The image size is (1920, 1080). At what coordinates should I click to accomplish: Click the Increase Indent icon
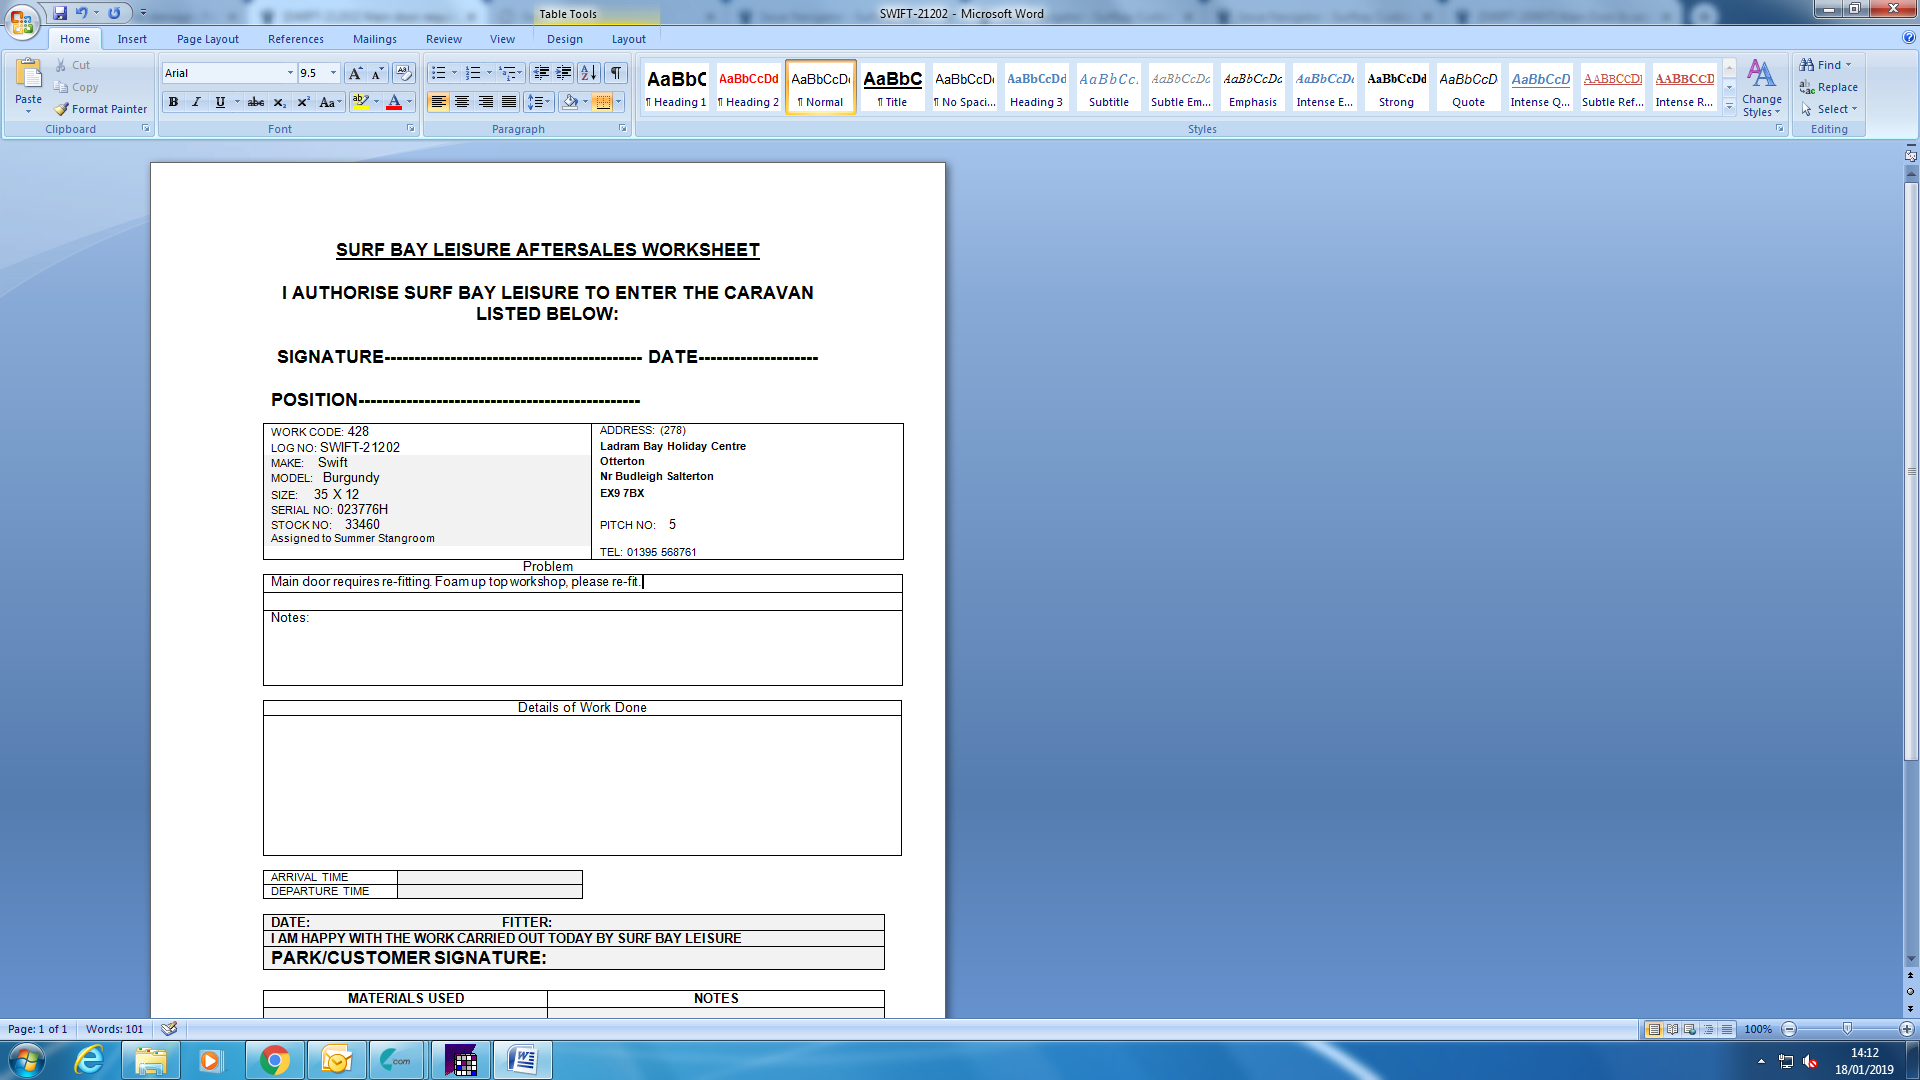pos(564,73)
